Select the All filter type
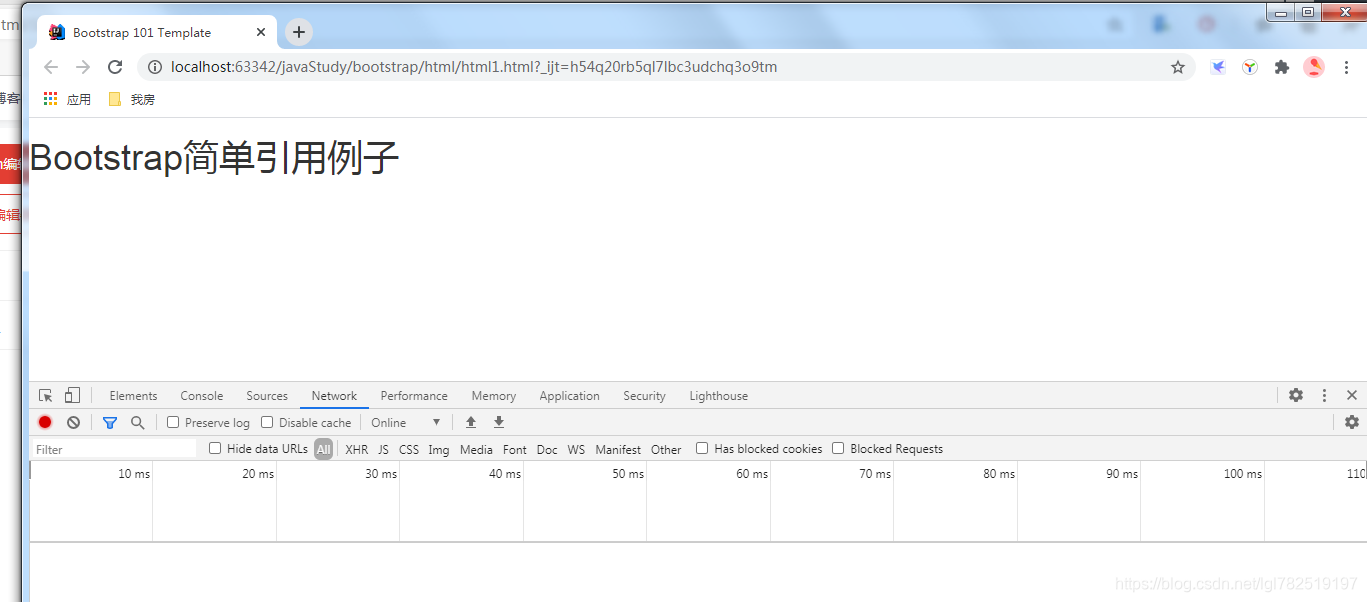 click(x=323, y=449)
